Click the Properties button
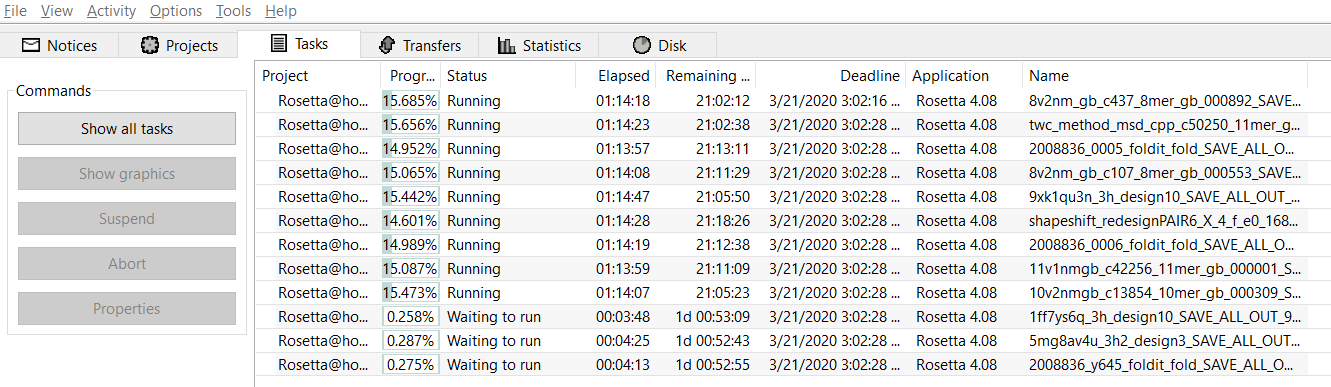 point(127,309)
